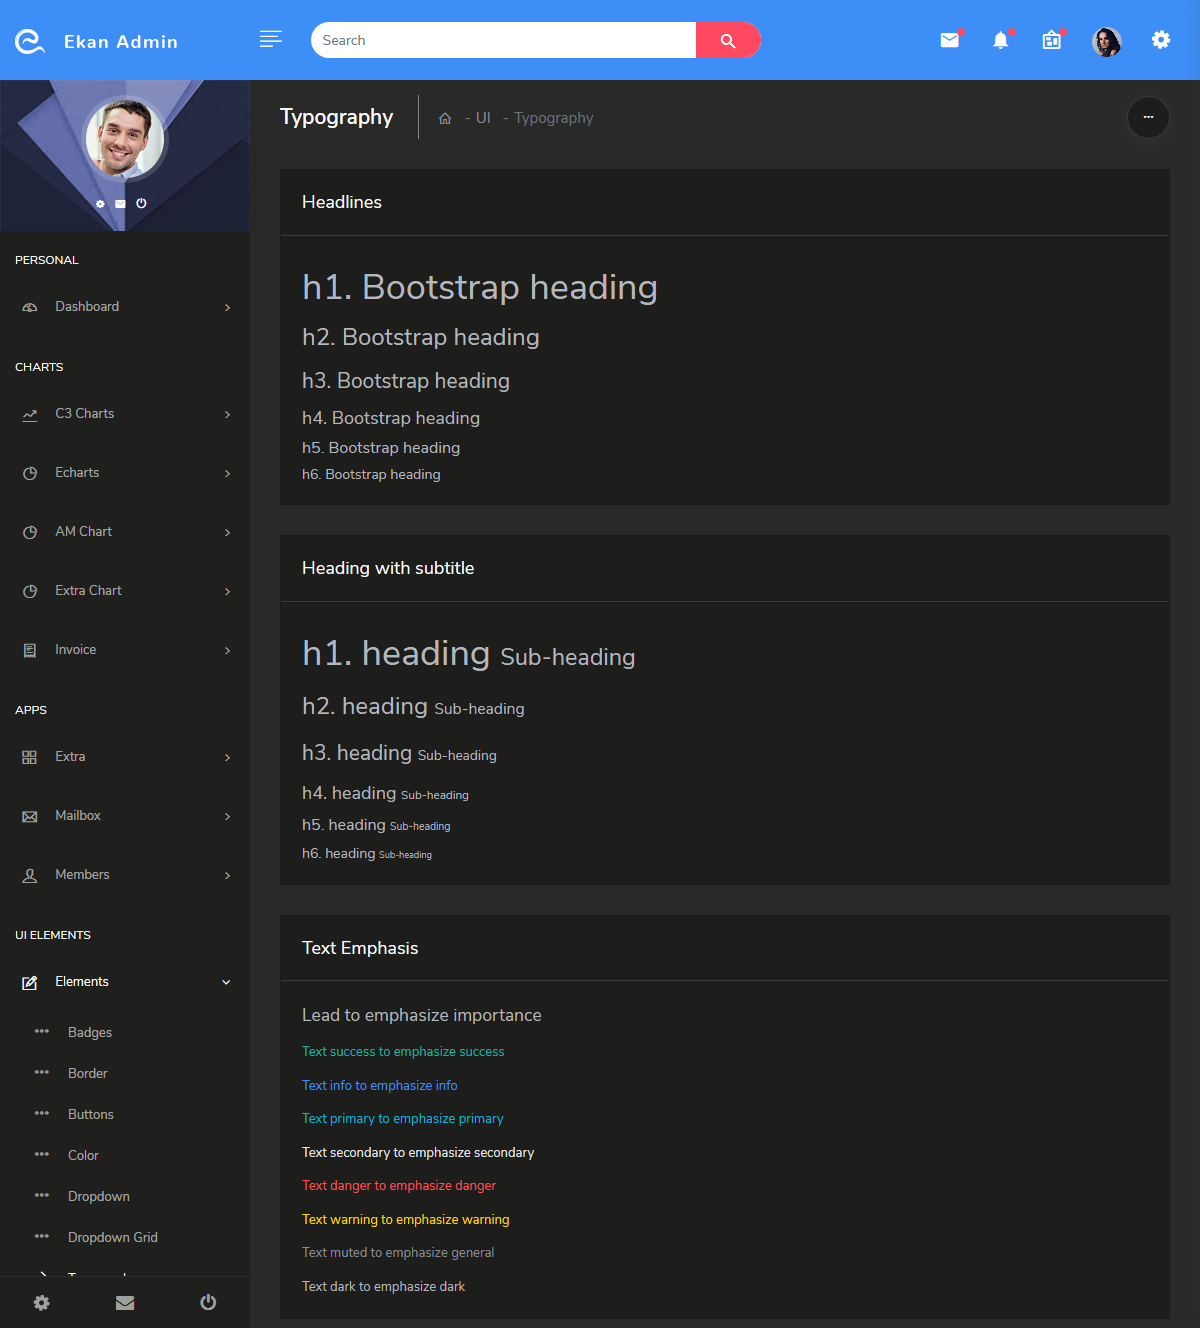Click the user avatar in the top bar

[x=1106, y=42]
